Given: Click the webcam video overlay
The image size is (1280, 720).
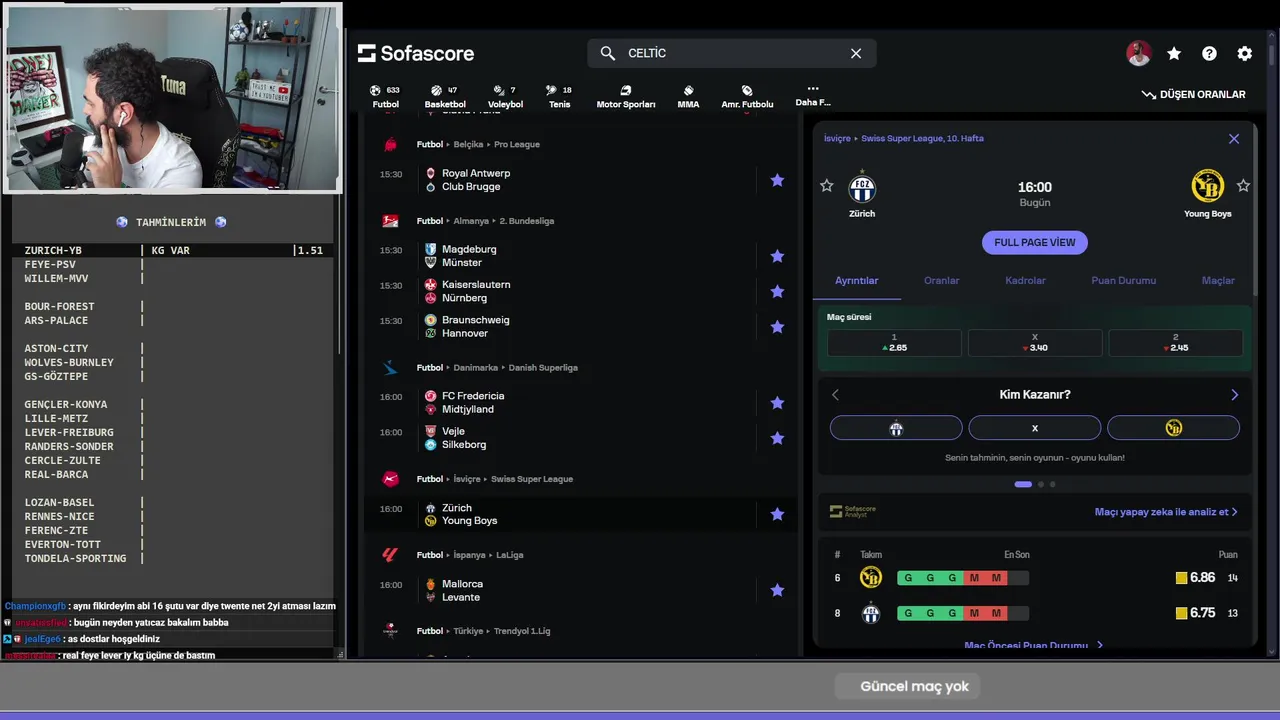Looking at the screenshot, I should tap(172, 97).
